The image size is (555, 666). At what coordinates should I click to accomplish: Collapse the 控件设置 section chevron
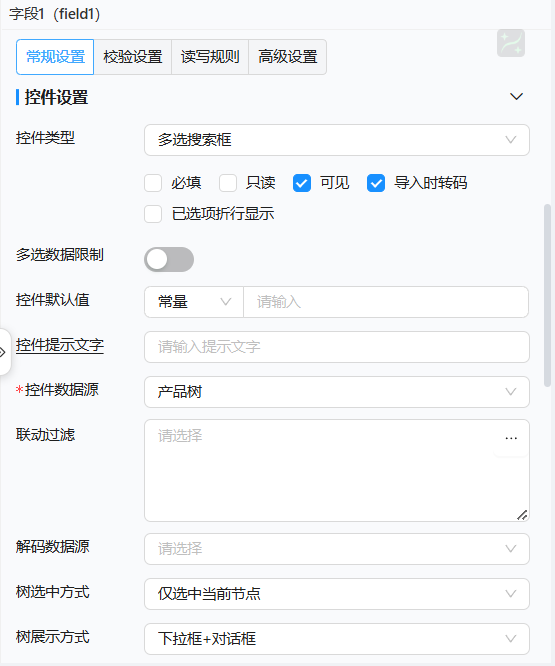click(x=516, y=97)
